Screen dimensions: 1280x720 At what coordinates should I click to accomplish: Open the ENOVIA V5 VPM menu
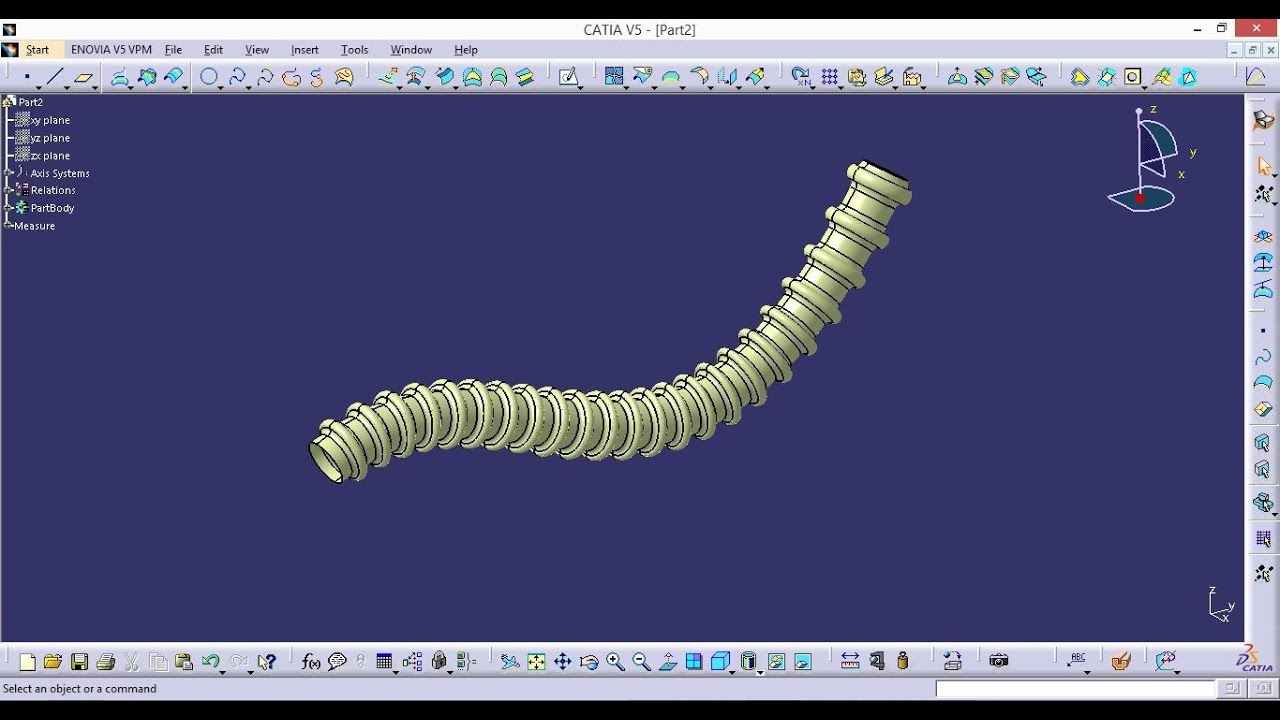(111, 50)
